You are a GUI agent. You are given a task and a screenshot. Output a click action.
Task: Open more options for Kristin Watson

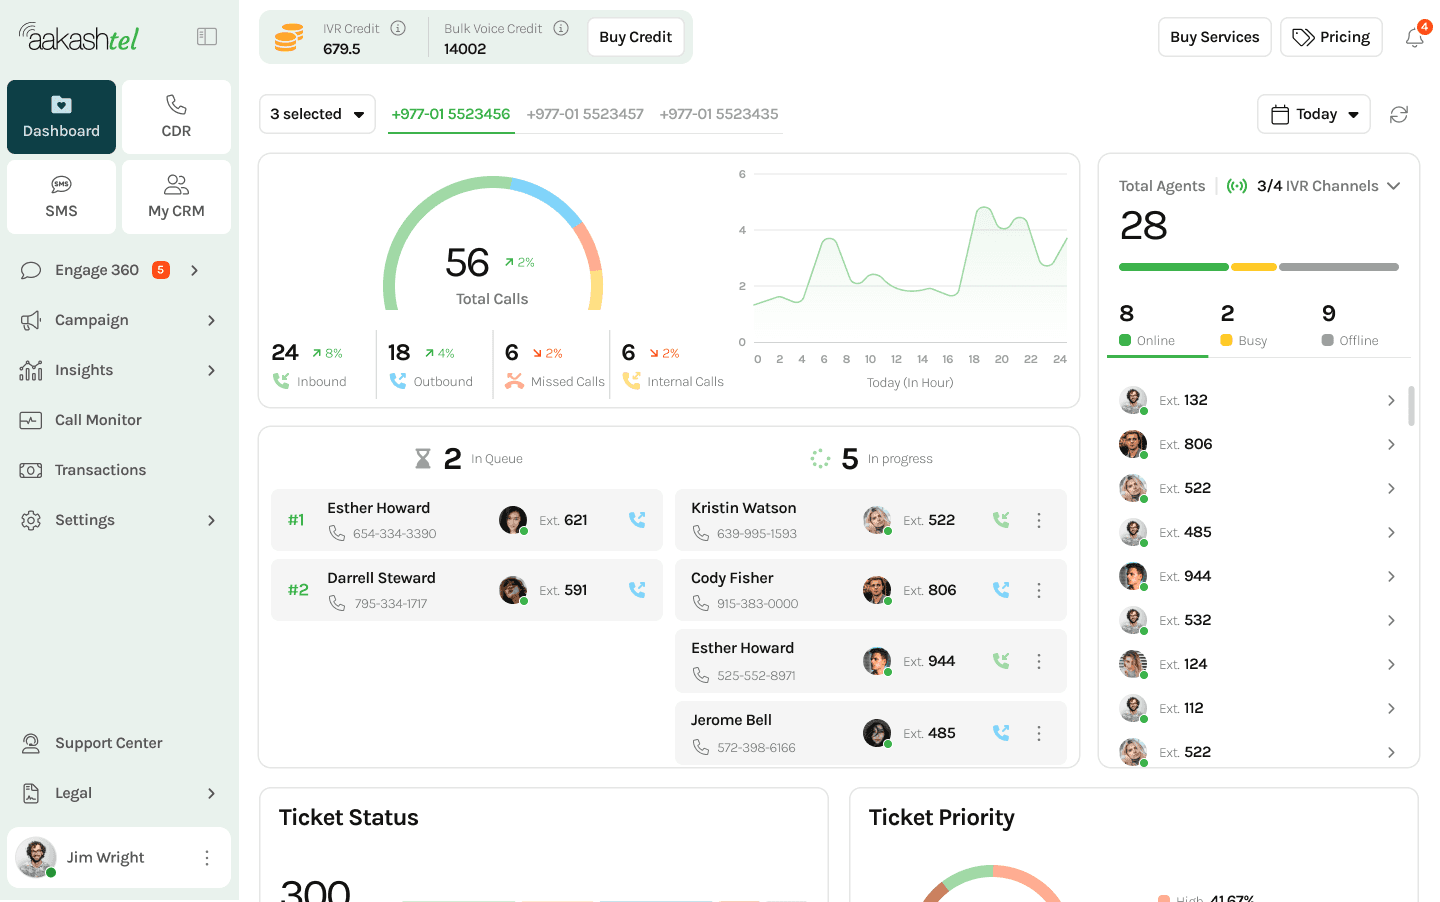pos(1039,520)
